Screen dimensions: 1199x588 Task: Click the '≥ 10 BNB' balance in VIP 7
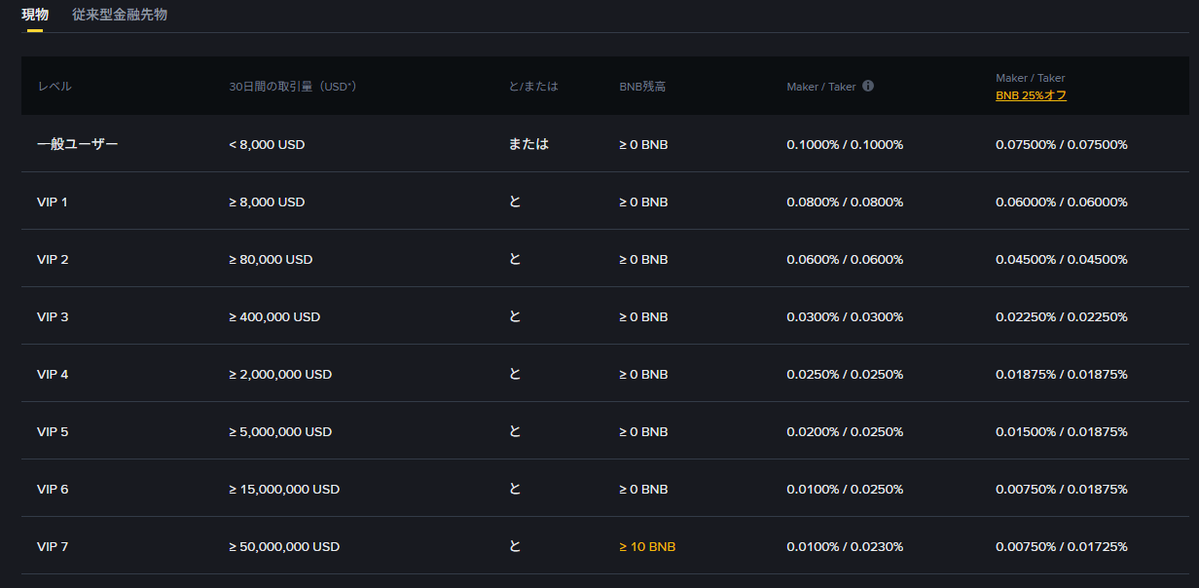[648, 547]
